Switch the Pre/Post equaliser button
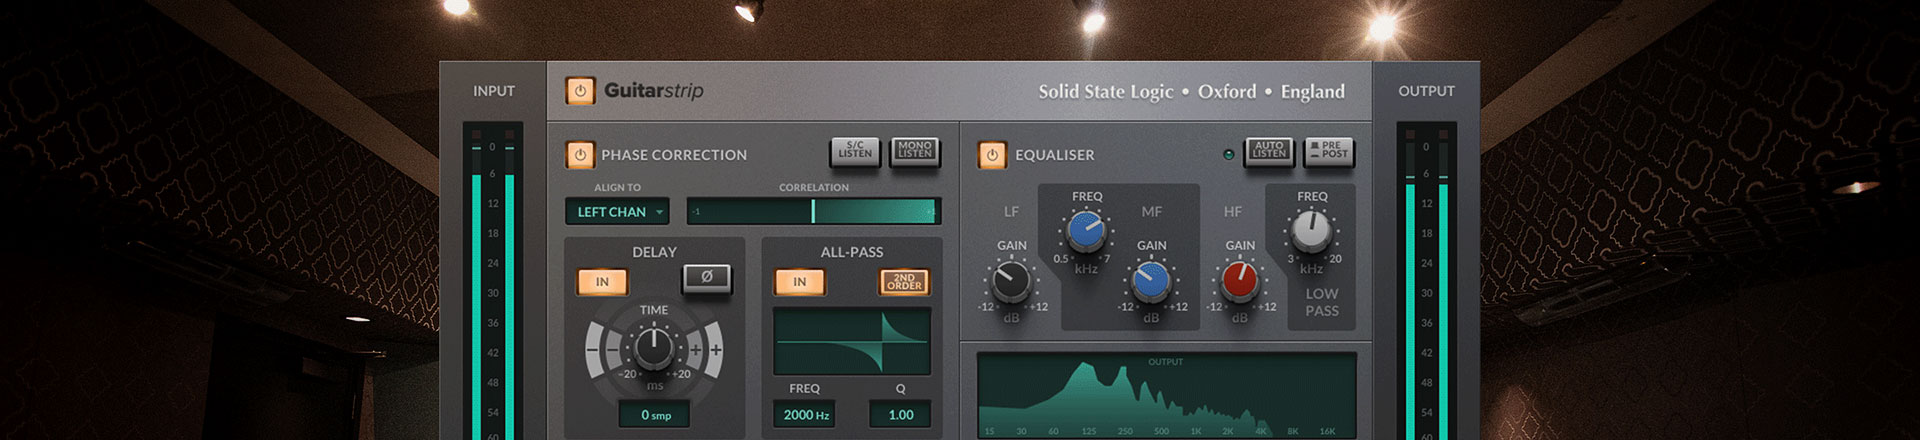1920x440 pixels. point(1329,152)
